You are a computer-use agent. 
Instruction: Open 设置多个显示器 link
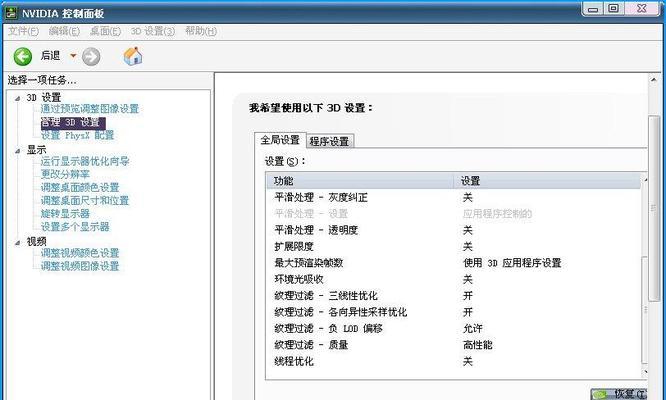pyautogui.click(x=75, y=227)
